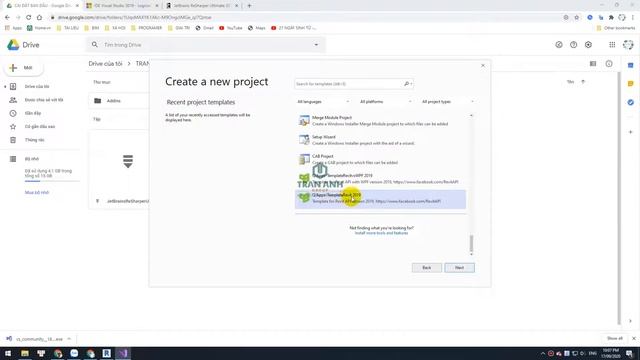Select the CAB Project template
640x360 pixels.
coord(380,159)
